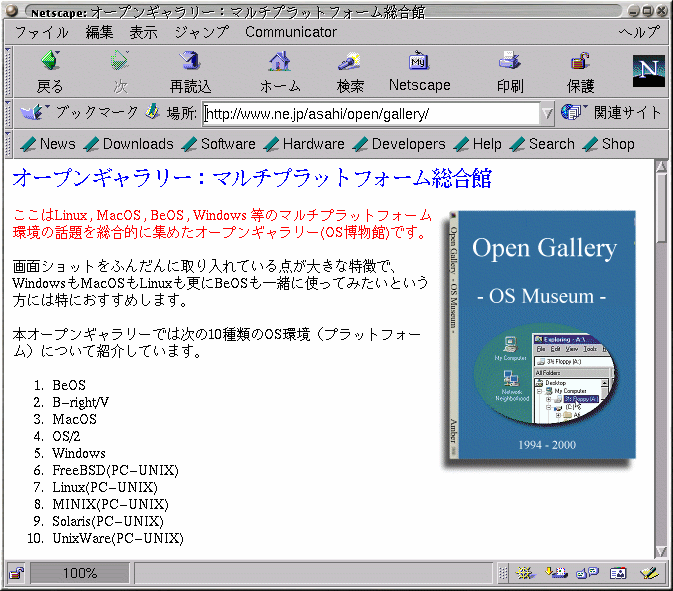Click the UnixWare(PC-UNIX) list entry
The image size is (673, 591).
pos(118,538)
